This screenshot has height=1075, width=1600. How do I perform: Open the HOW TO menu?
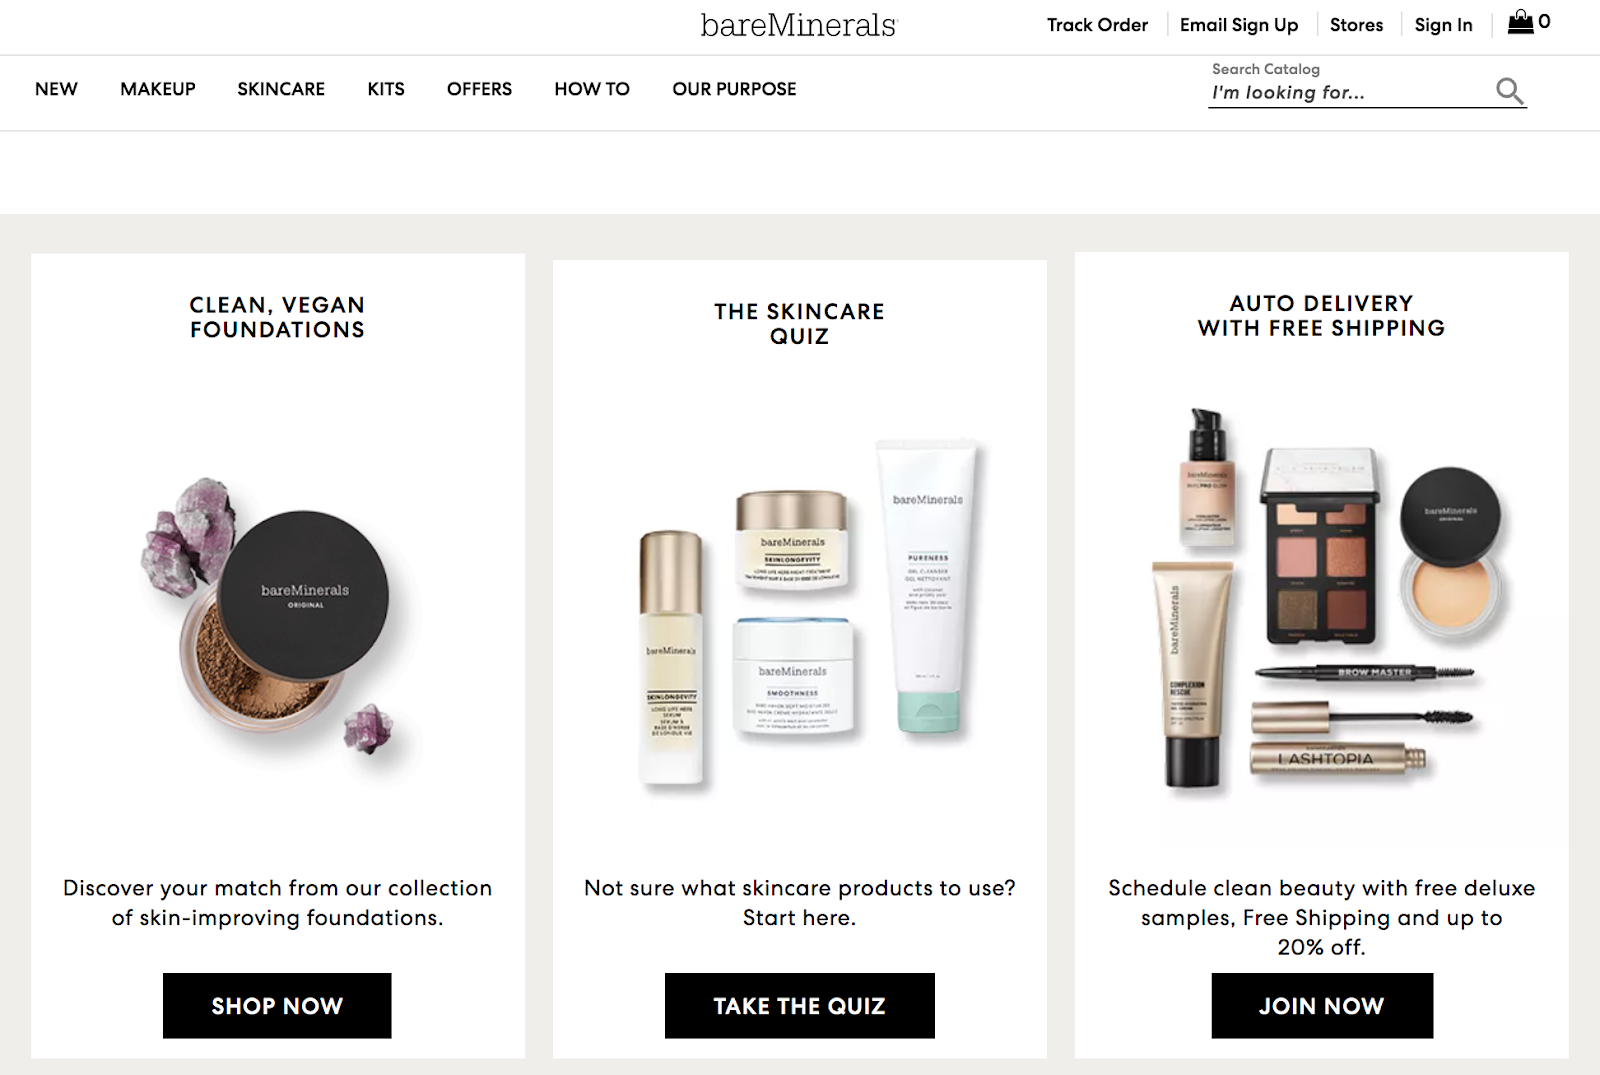pyautogui.click(x=592, y=89)
